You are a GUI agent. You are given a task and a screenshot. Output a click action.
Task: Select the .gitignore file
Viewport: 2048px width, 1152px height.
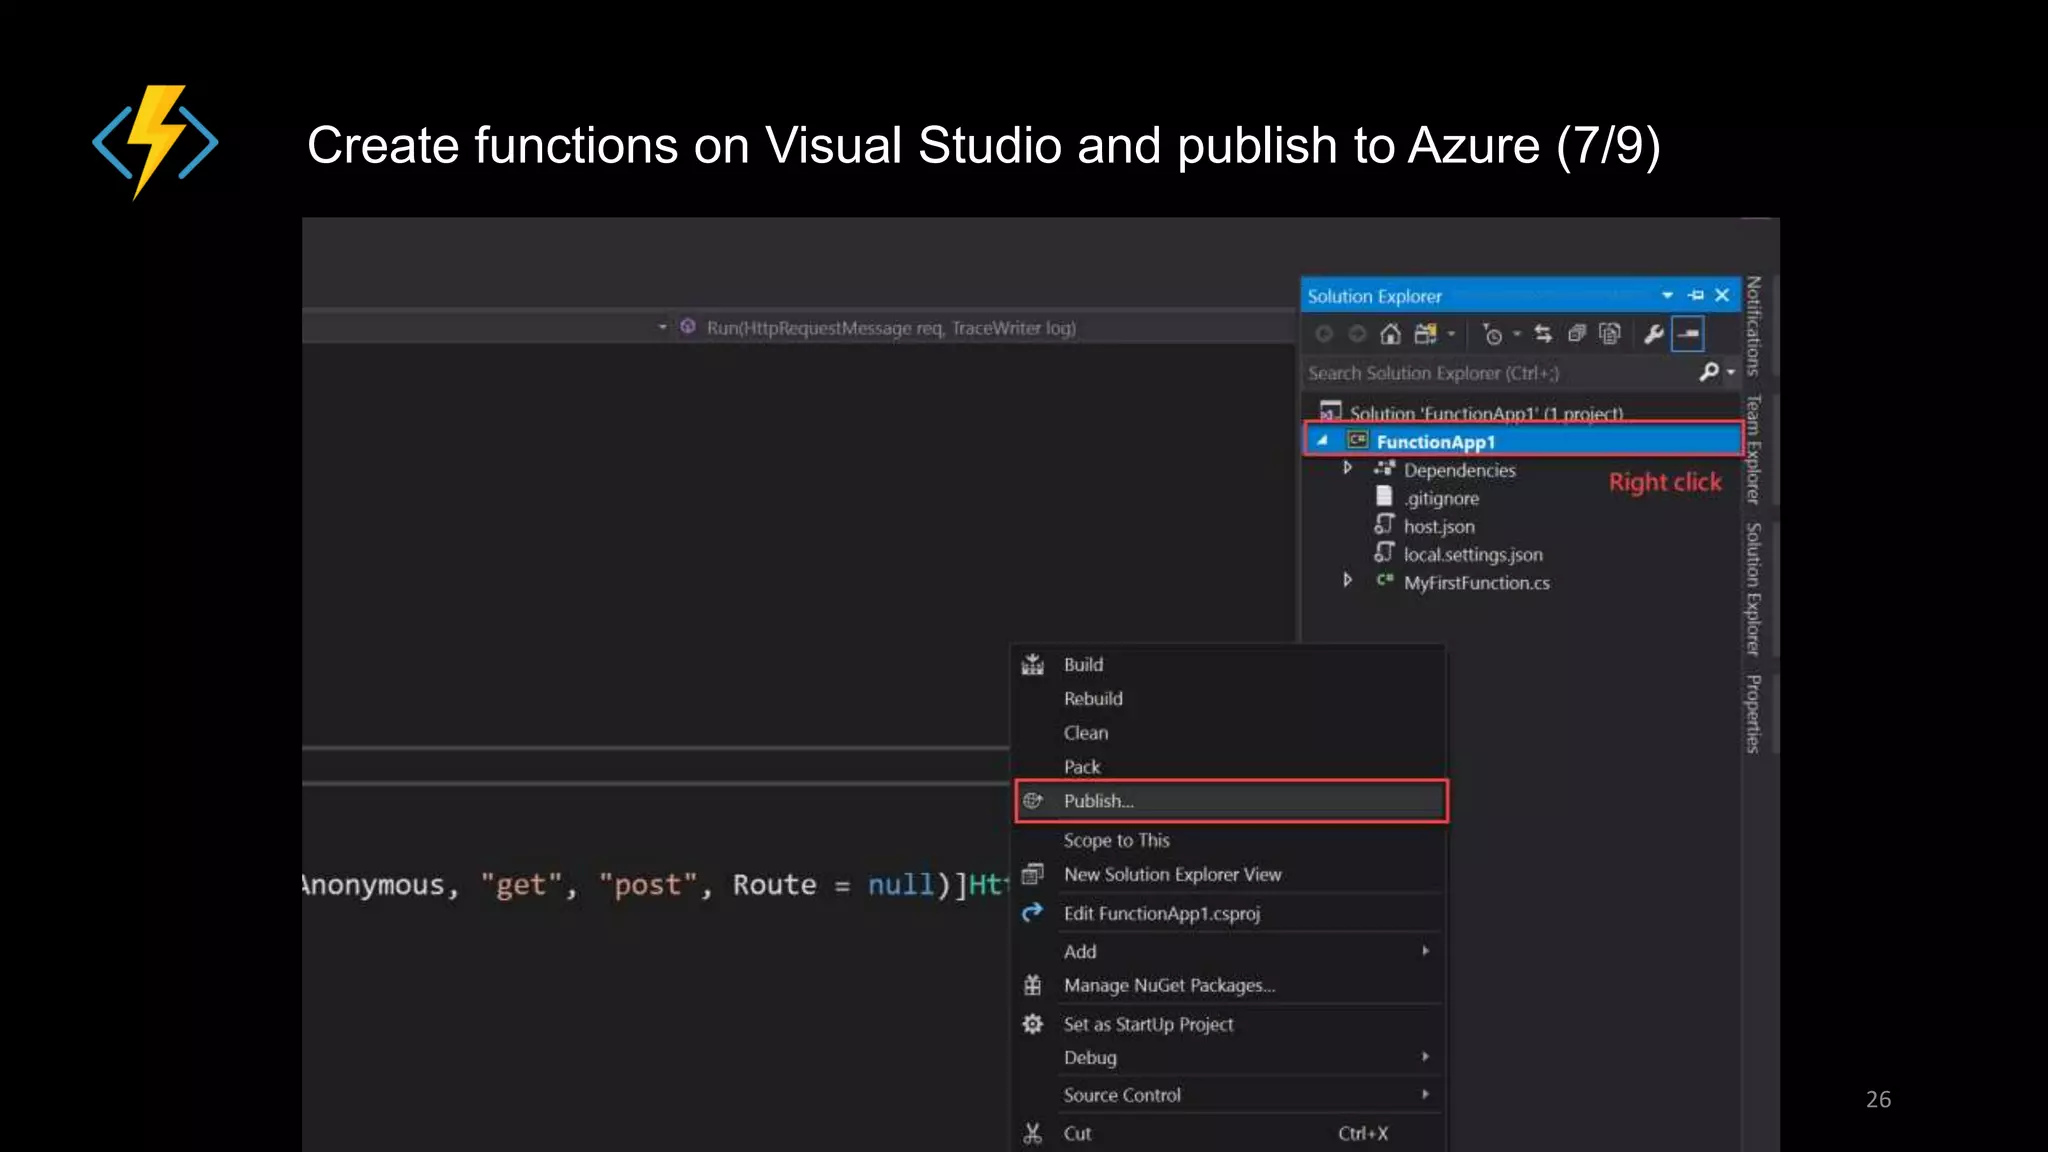coord(1441,498)
